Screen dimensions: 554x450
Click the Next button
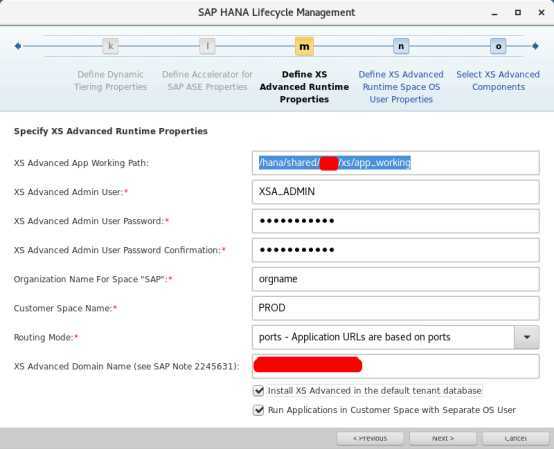point(443,438)
